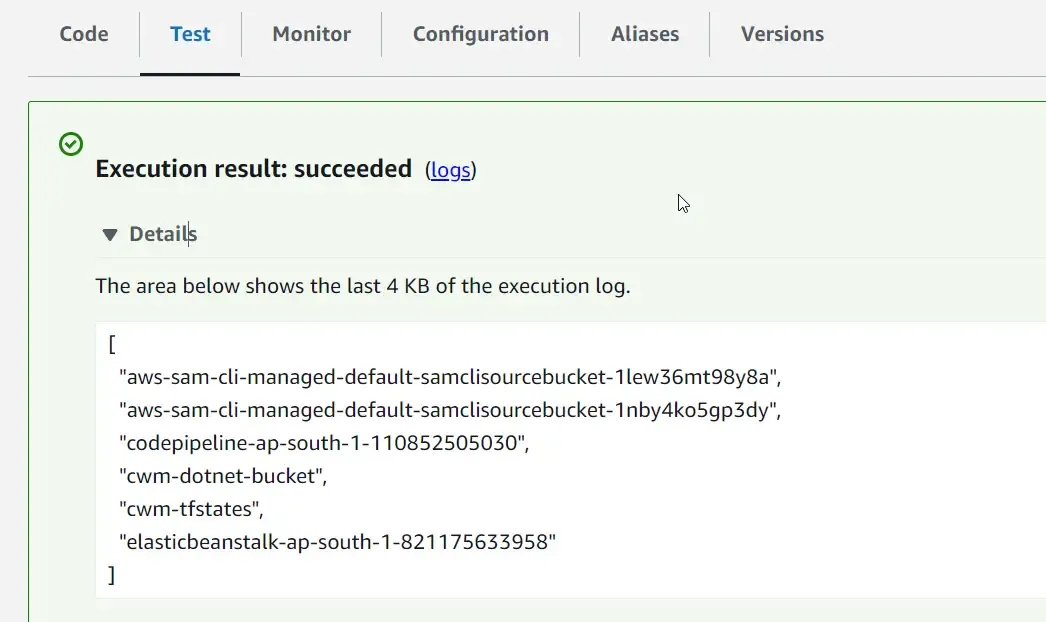Open the Monitor tab
The image size is (1046, 622).
(x=311, y=33)
